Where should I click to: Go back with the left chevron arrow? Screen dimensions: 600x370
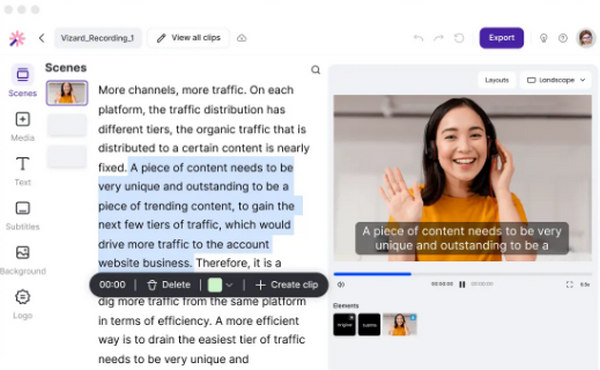(x=42, y=38)
